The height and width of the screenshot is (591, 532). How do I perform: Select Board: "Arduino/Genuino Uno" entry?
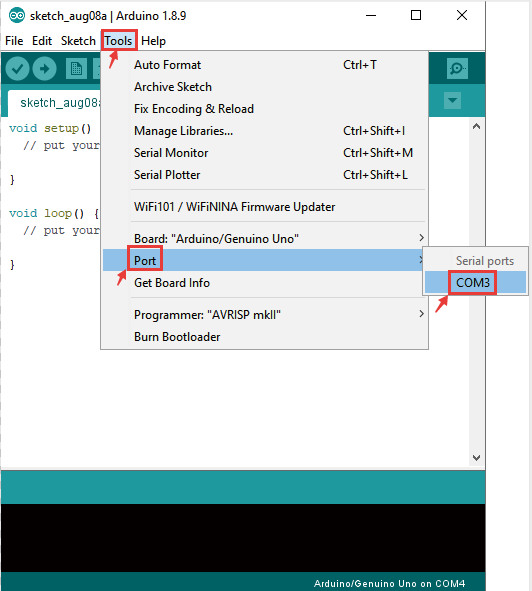click(265, 239)
